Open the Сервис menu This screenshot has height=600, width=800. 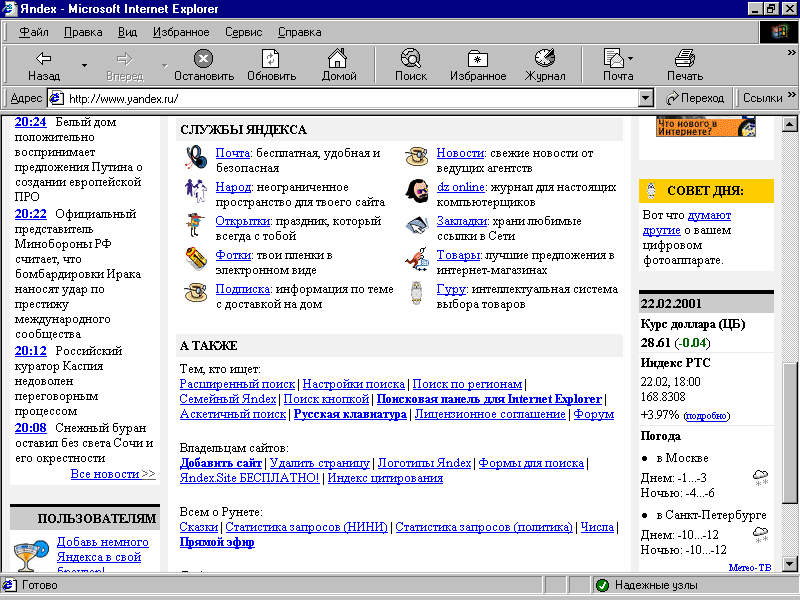pyautogui.click(x=243, y=32)
